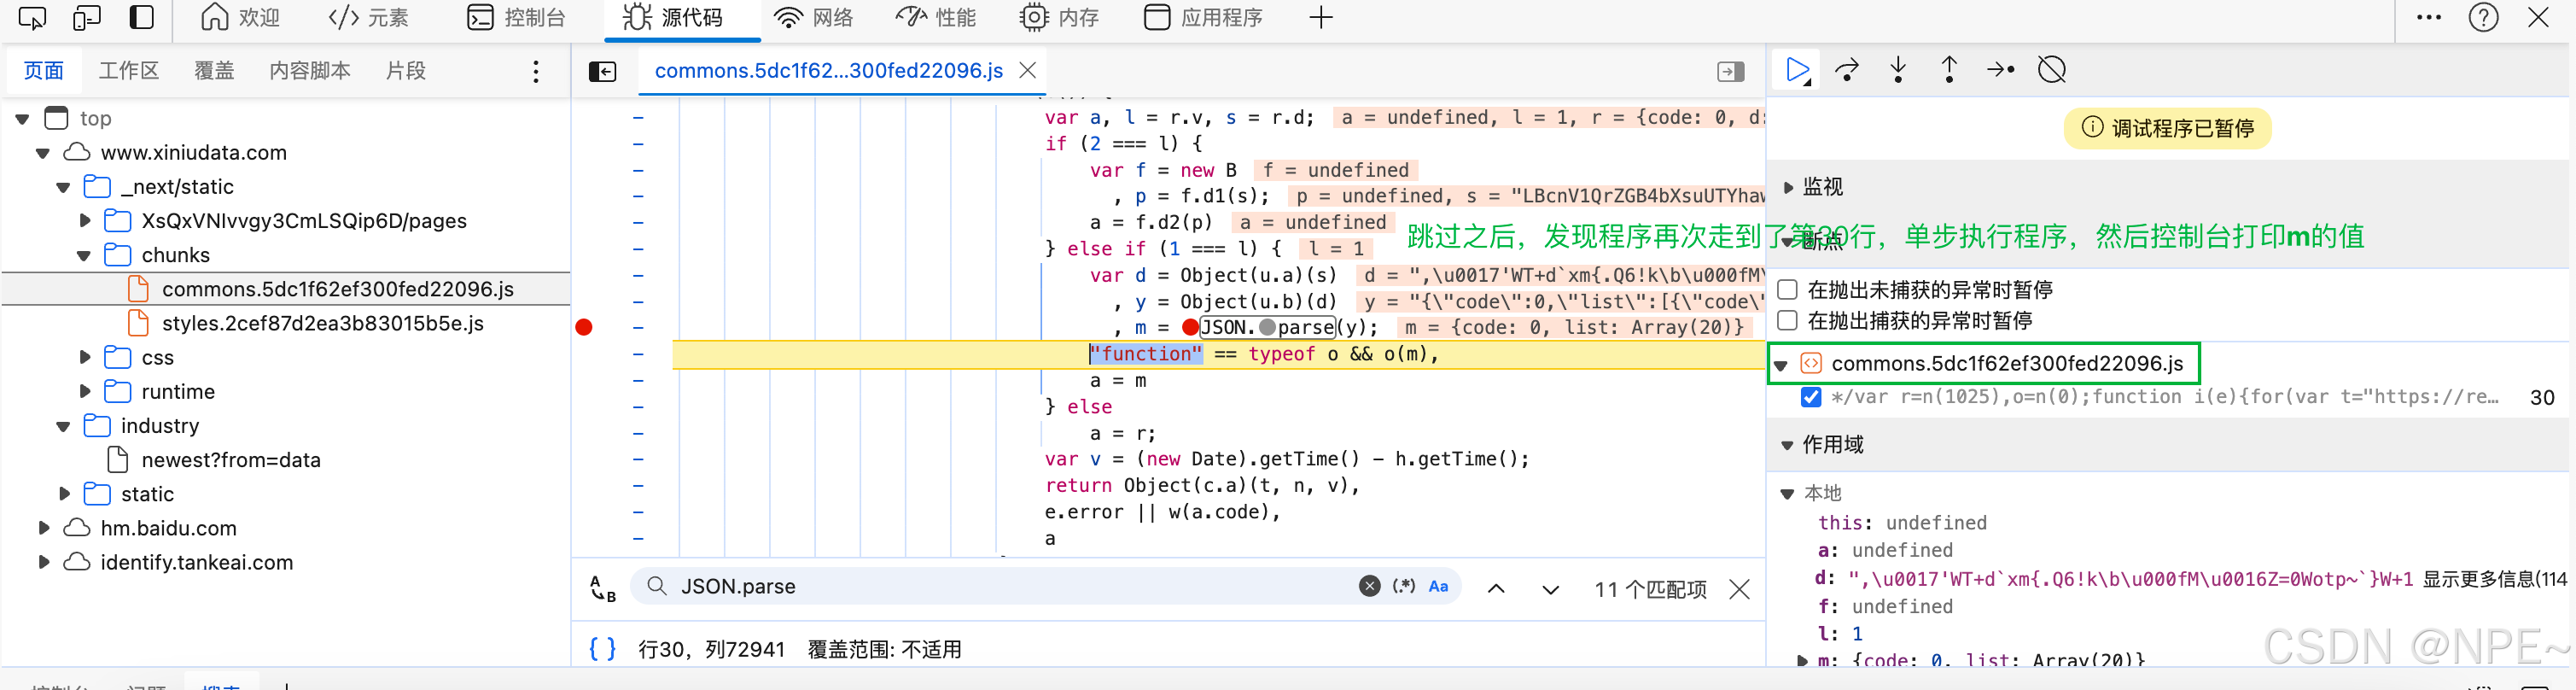This screenshot has height=690, width=2576.
Task: Collapse www.xiniudata.com domain node
Action: [x=43, y=153]
